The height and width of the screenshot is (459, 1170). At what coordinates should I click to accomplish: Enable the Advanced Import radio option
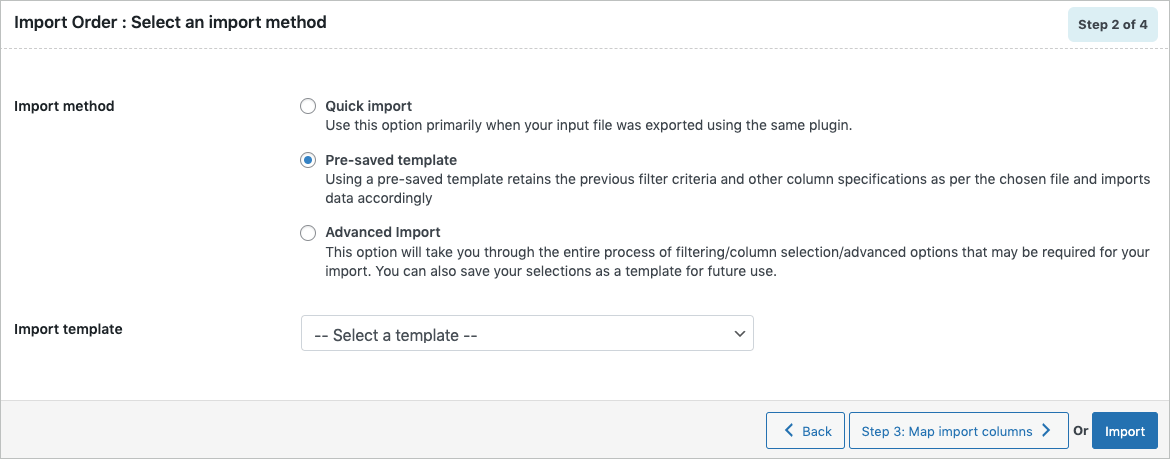[x=308, y=233]
